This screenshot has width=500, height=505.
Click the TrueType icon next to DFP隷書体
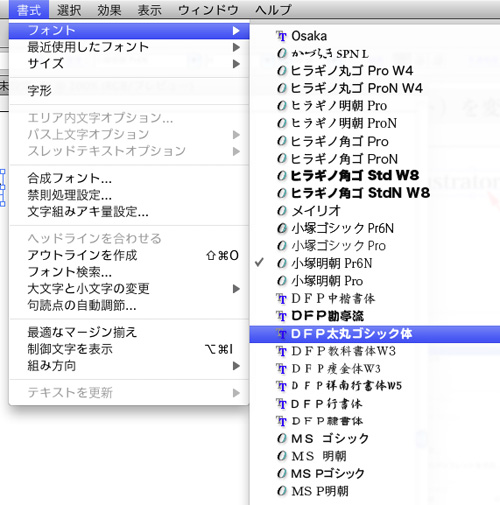coord(282,421)
